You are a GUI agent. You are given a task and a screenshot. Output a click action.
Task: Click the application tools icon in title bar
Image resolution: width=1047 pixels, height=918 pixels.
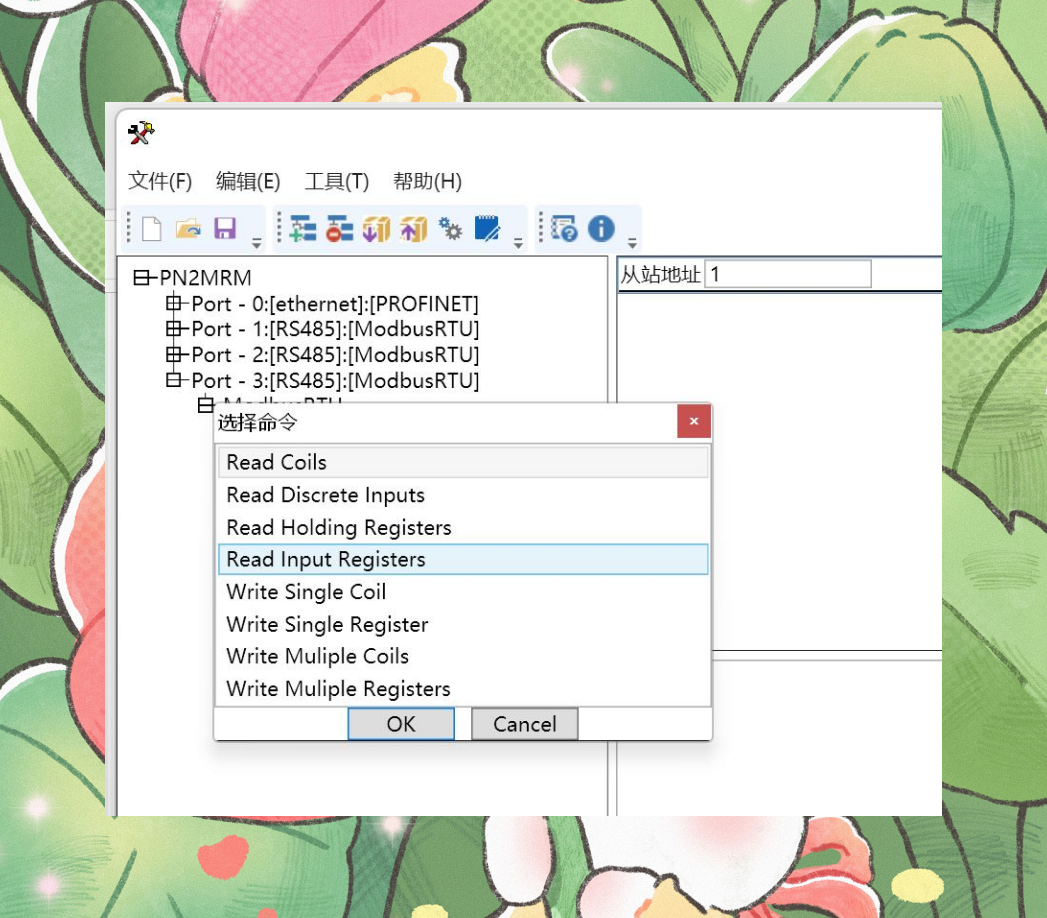(x=141, y=133)
